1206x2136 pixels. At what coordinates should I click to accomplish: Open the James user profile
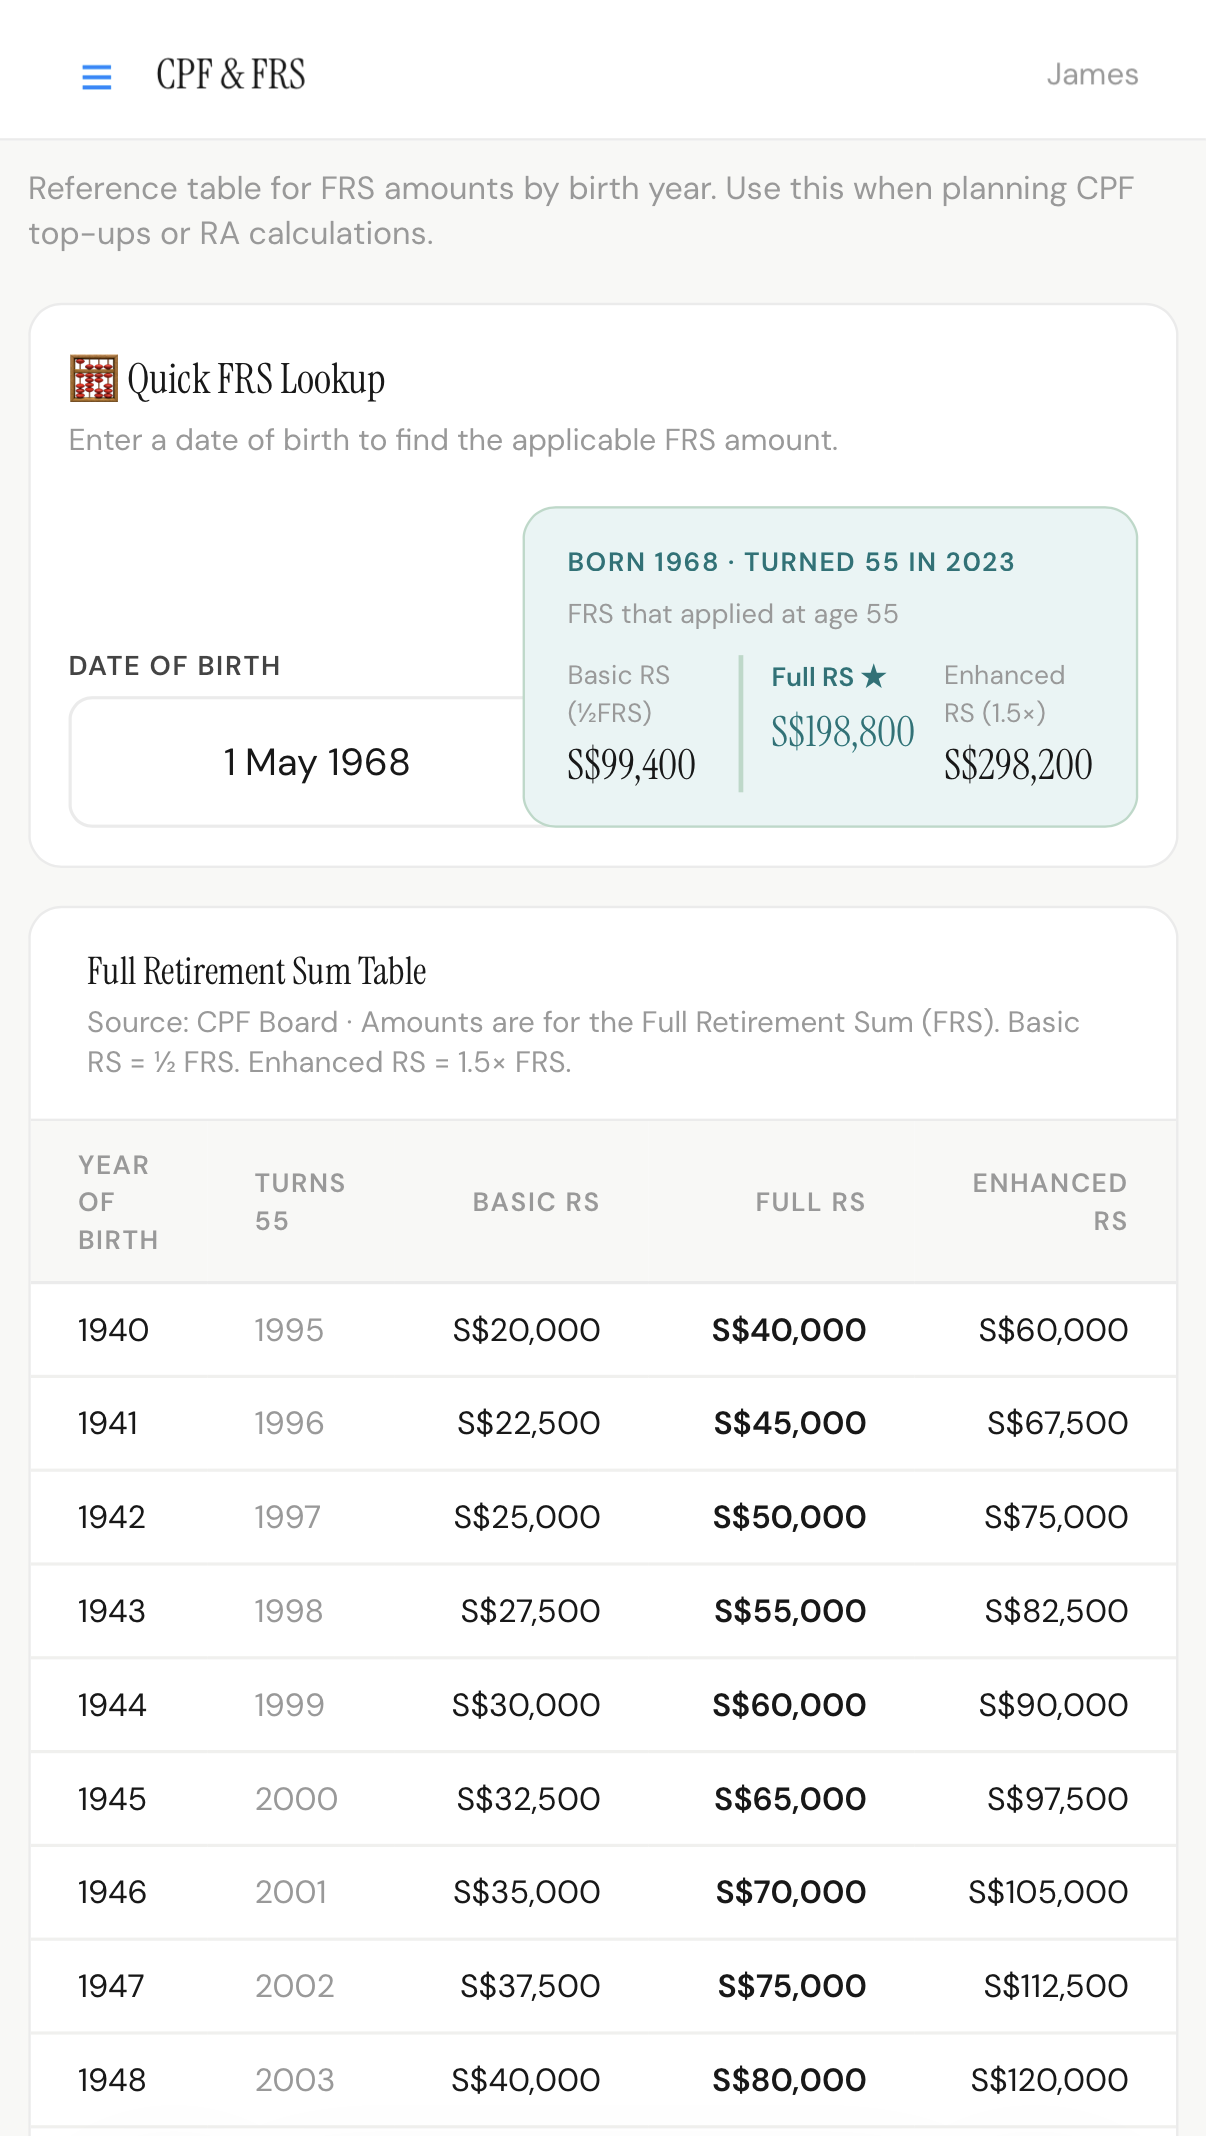[1092, 75]
